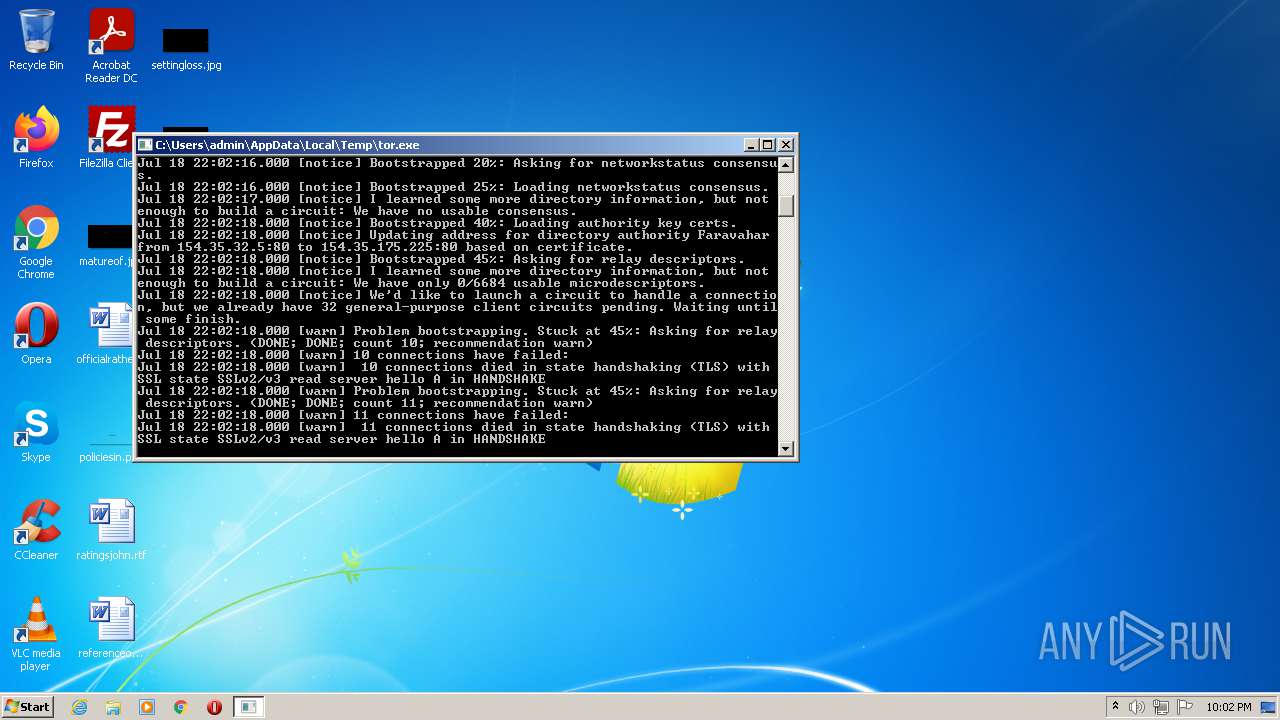
Task: Click the 'Bootstrapped 40%: Loading authority key certs' line
Action: pyautogui.click(x=437, y=223)
